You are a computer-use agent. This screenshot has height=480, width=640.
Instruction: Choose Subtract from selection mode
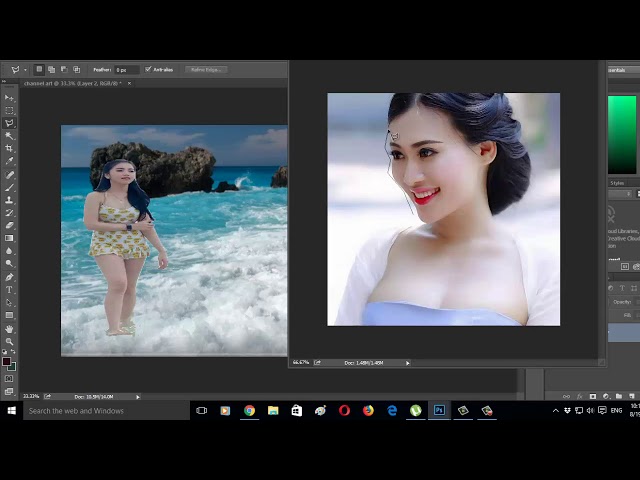(x=64, y=69)
